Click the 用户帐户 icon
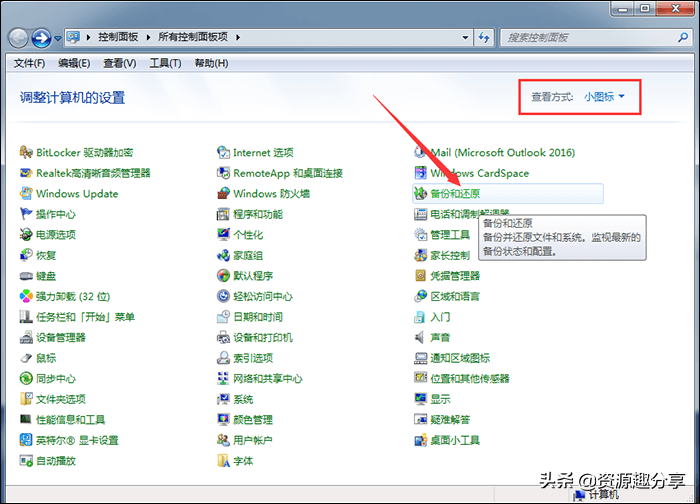This screenshot has height=504, width=700. 223,440
